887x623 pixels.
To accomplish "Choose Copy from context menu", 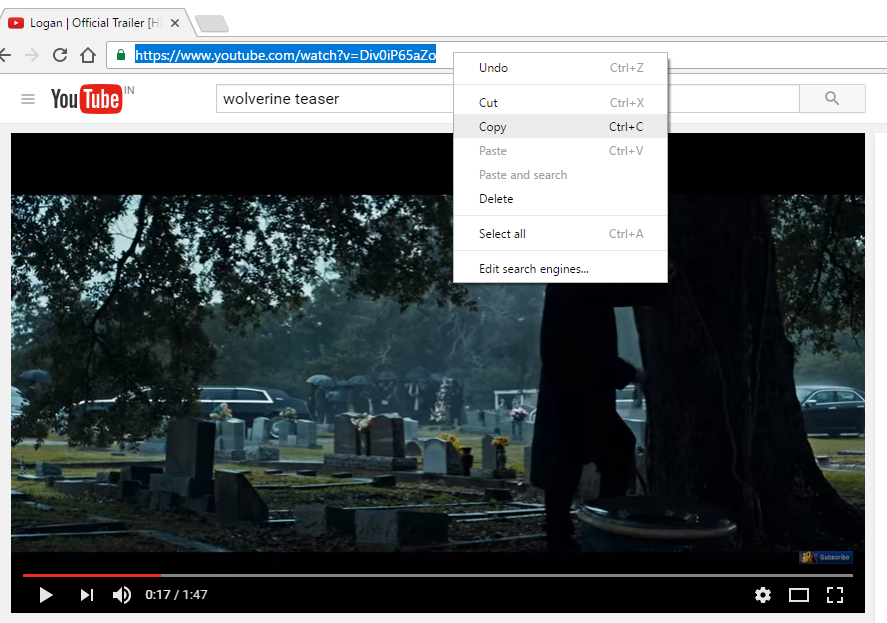I will click(x=560, y=127).
